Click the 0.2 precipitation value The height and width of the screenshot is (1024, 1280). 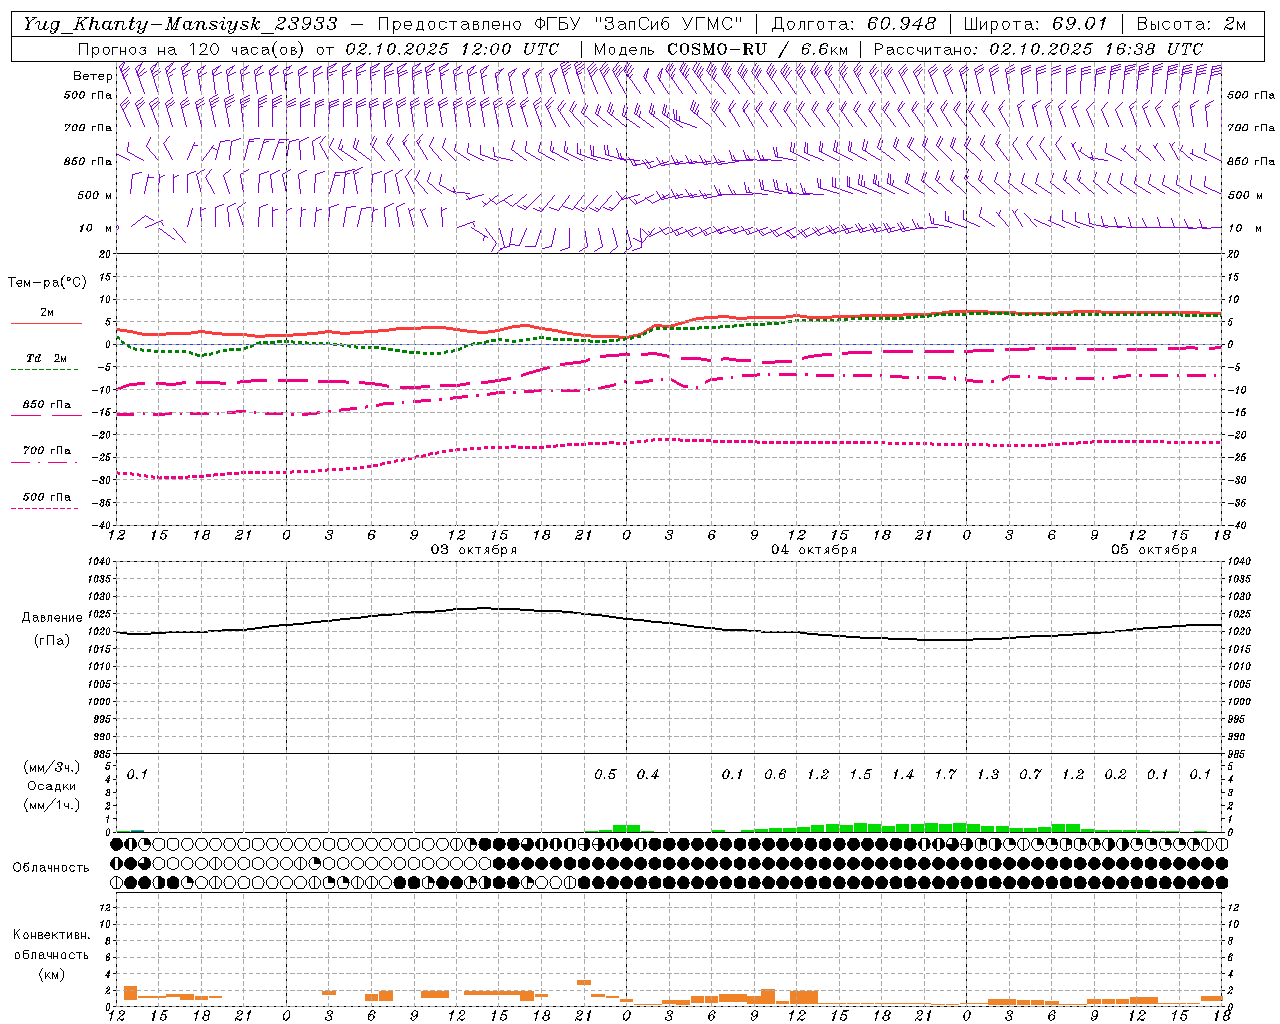coord(1115,774)
